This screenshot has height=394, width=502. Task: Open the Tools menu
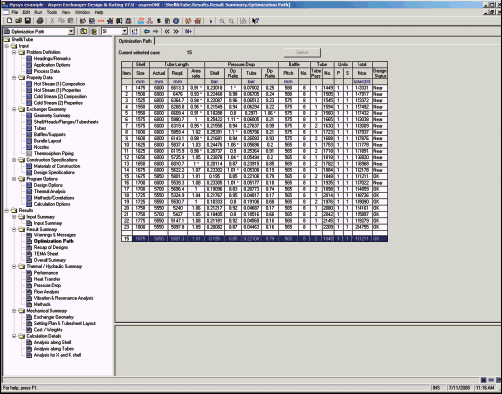coord(52,12)
